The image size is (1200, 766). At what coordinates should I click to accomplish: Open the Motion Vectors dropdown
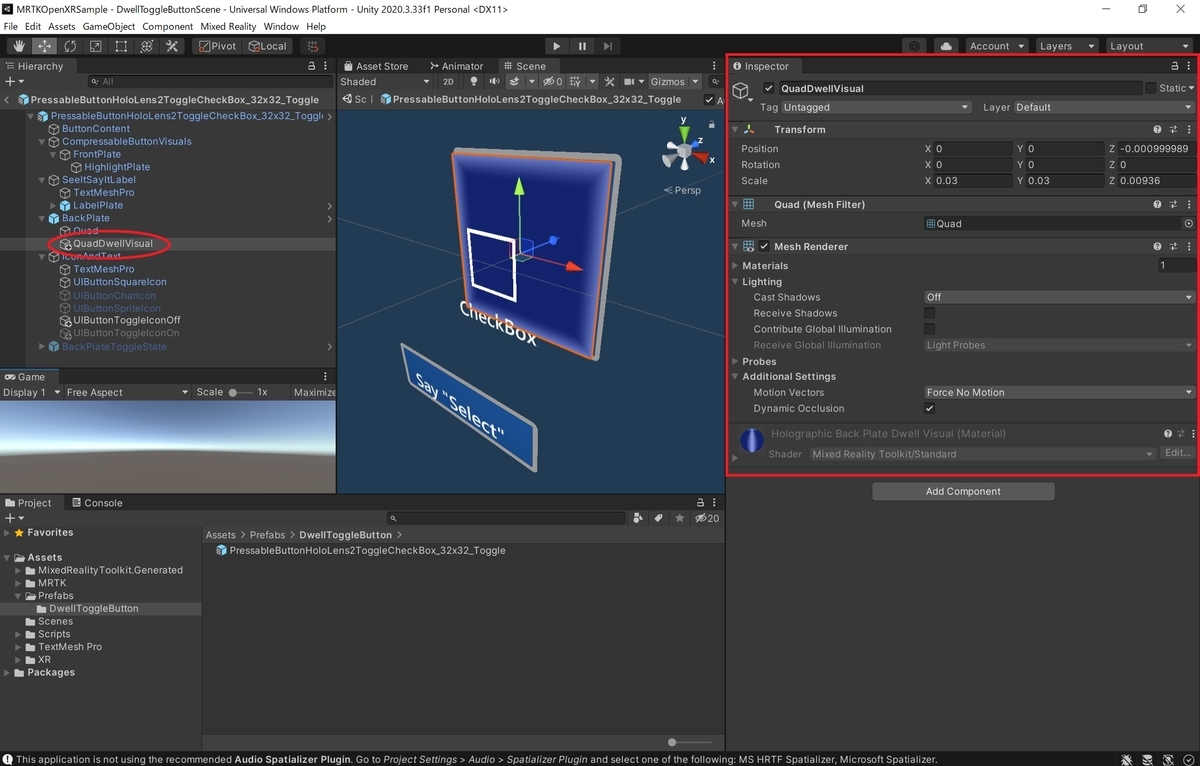click(1059, 392)
